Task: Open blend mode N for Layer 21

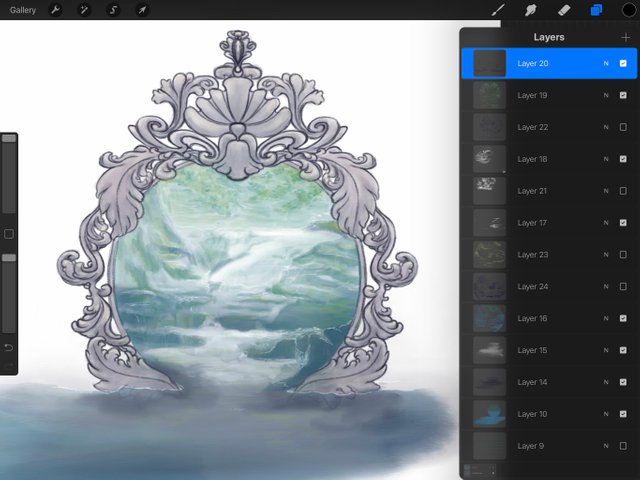Action: point(606,191)
